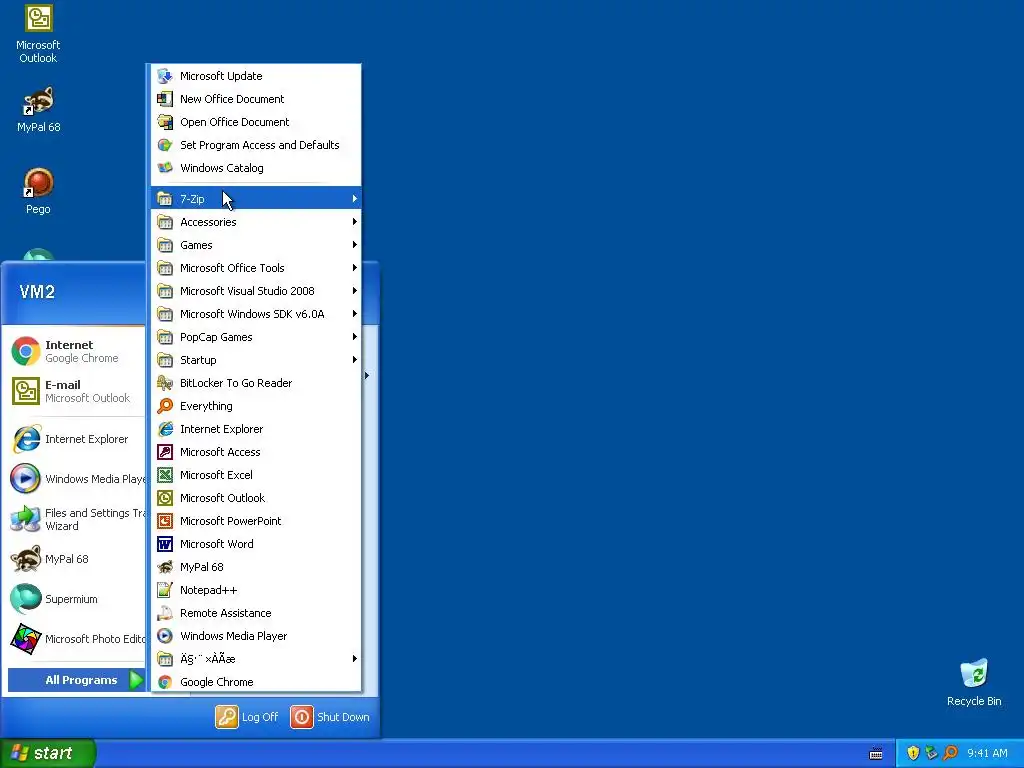This screenshot has width=1024, height=768.
Task: Expand Microsoft Office Tools folder
Action: 256,268
